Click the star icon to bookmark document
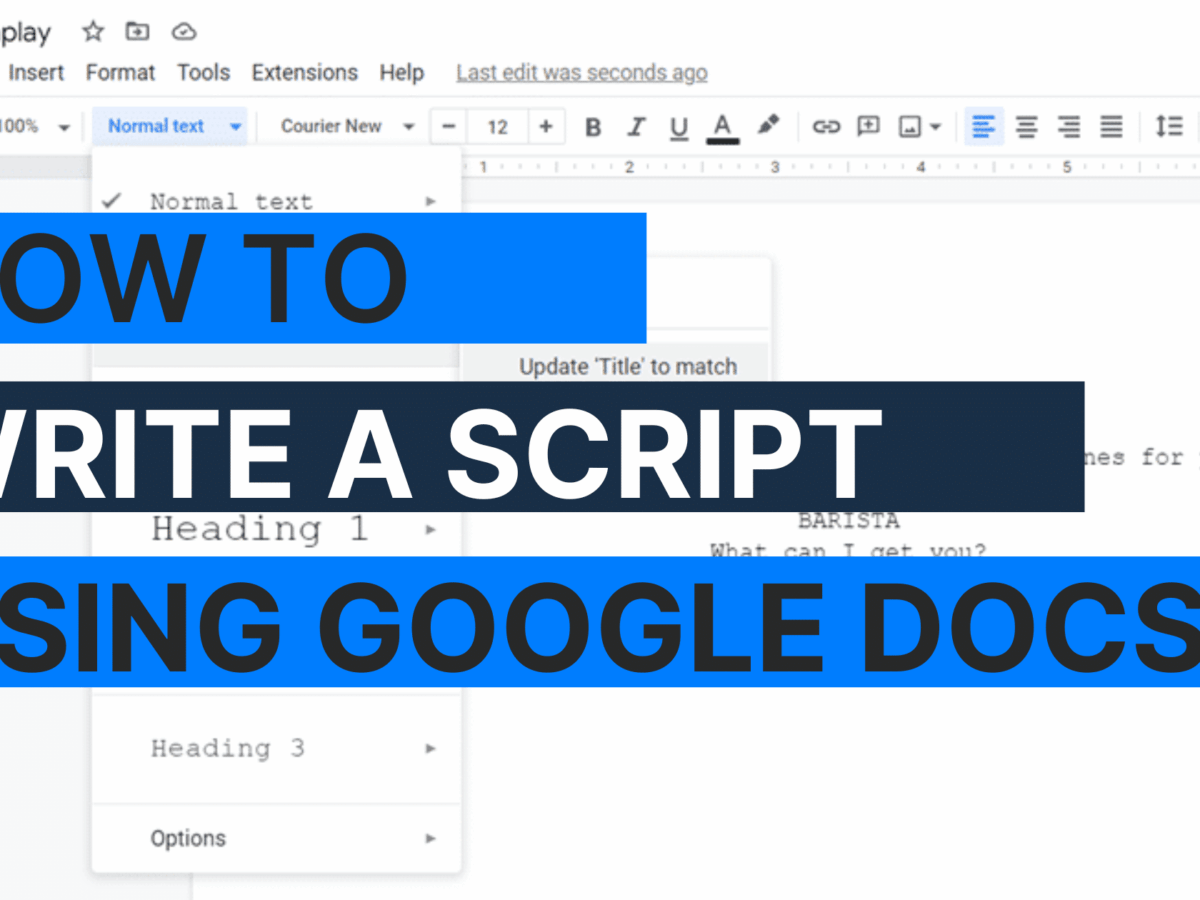Viewport: 1200px width, 900px height. click(x=93, y=32)
